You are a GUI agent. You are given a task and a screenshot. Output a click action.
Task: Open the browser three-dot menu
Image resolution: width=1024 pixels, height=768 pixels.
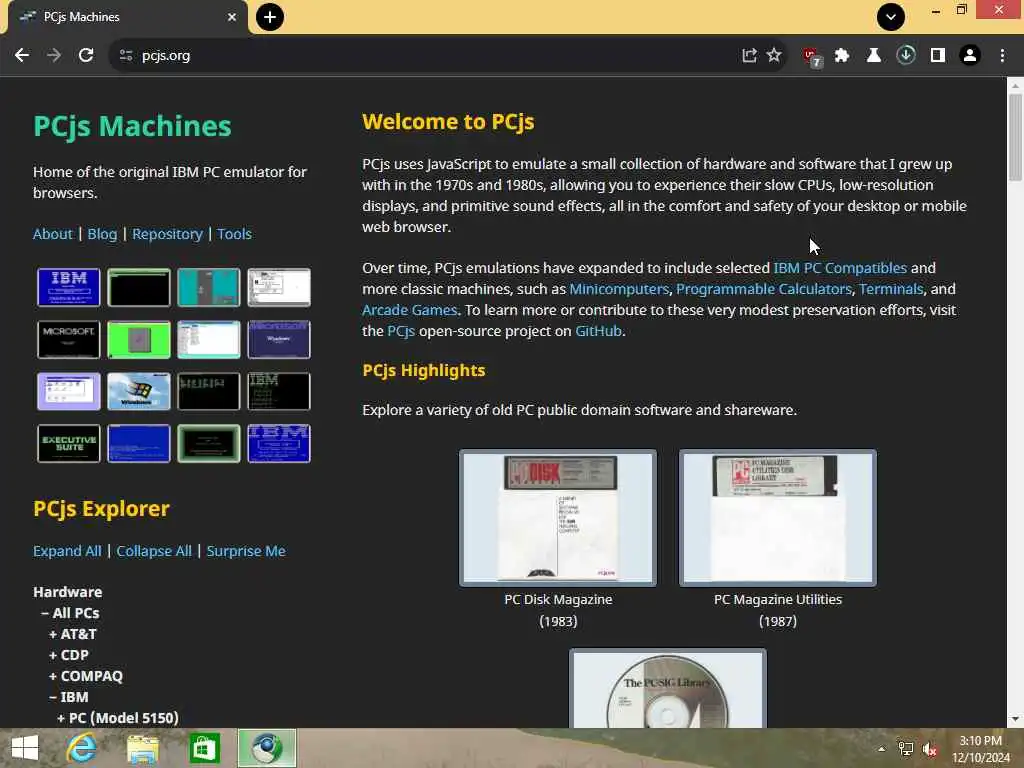tap(1002, 56)
